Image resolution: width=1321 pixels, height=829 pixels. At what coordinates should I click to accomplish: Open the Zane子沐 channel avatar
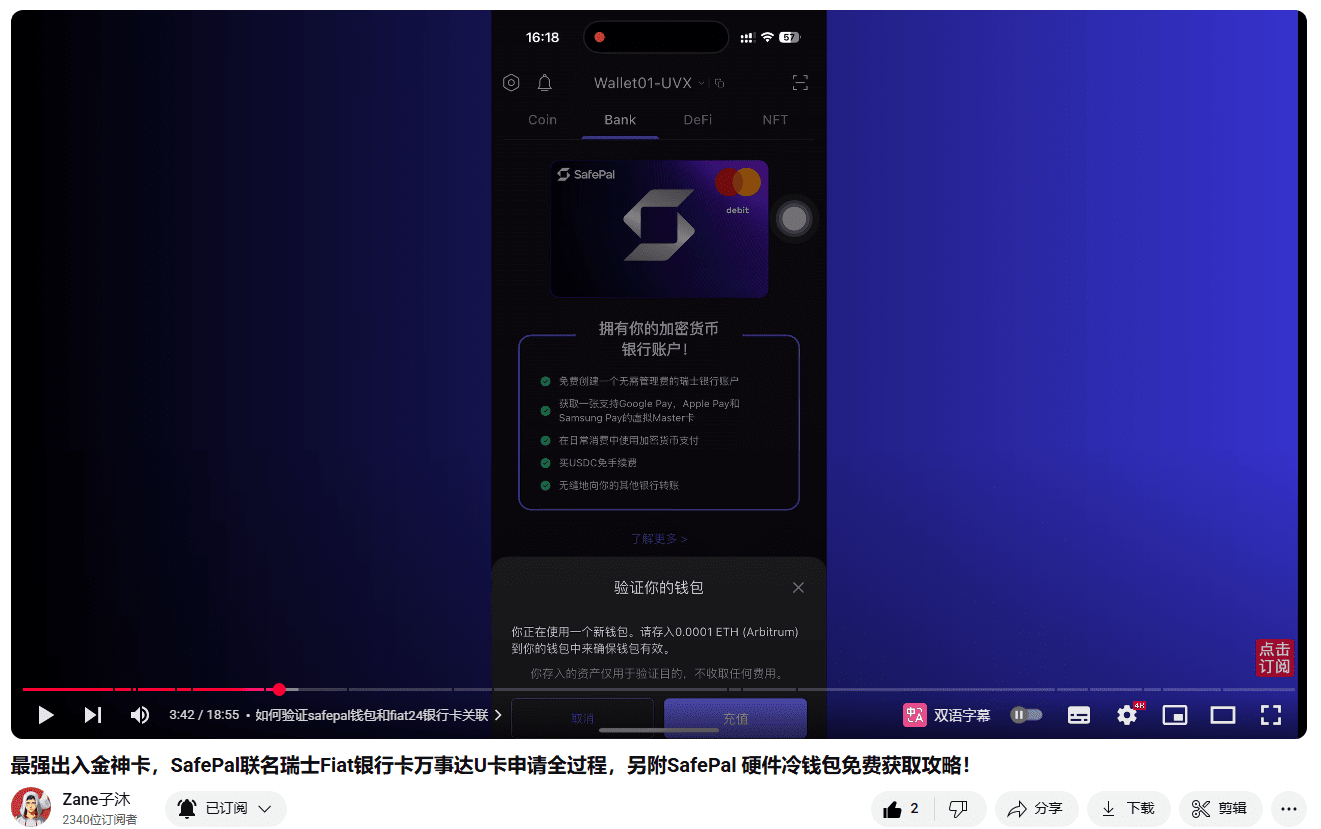coord(31,807)
